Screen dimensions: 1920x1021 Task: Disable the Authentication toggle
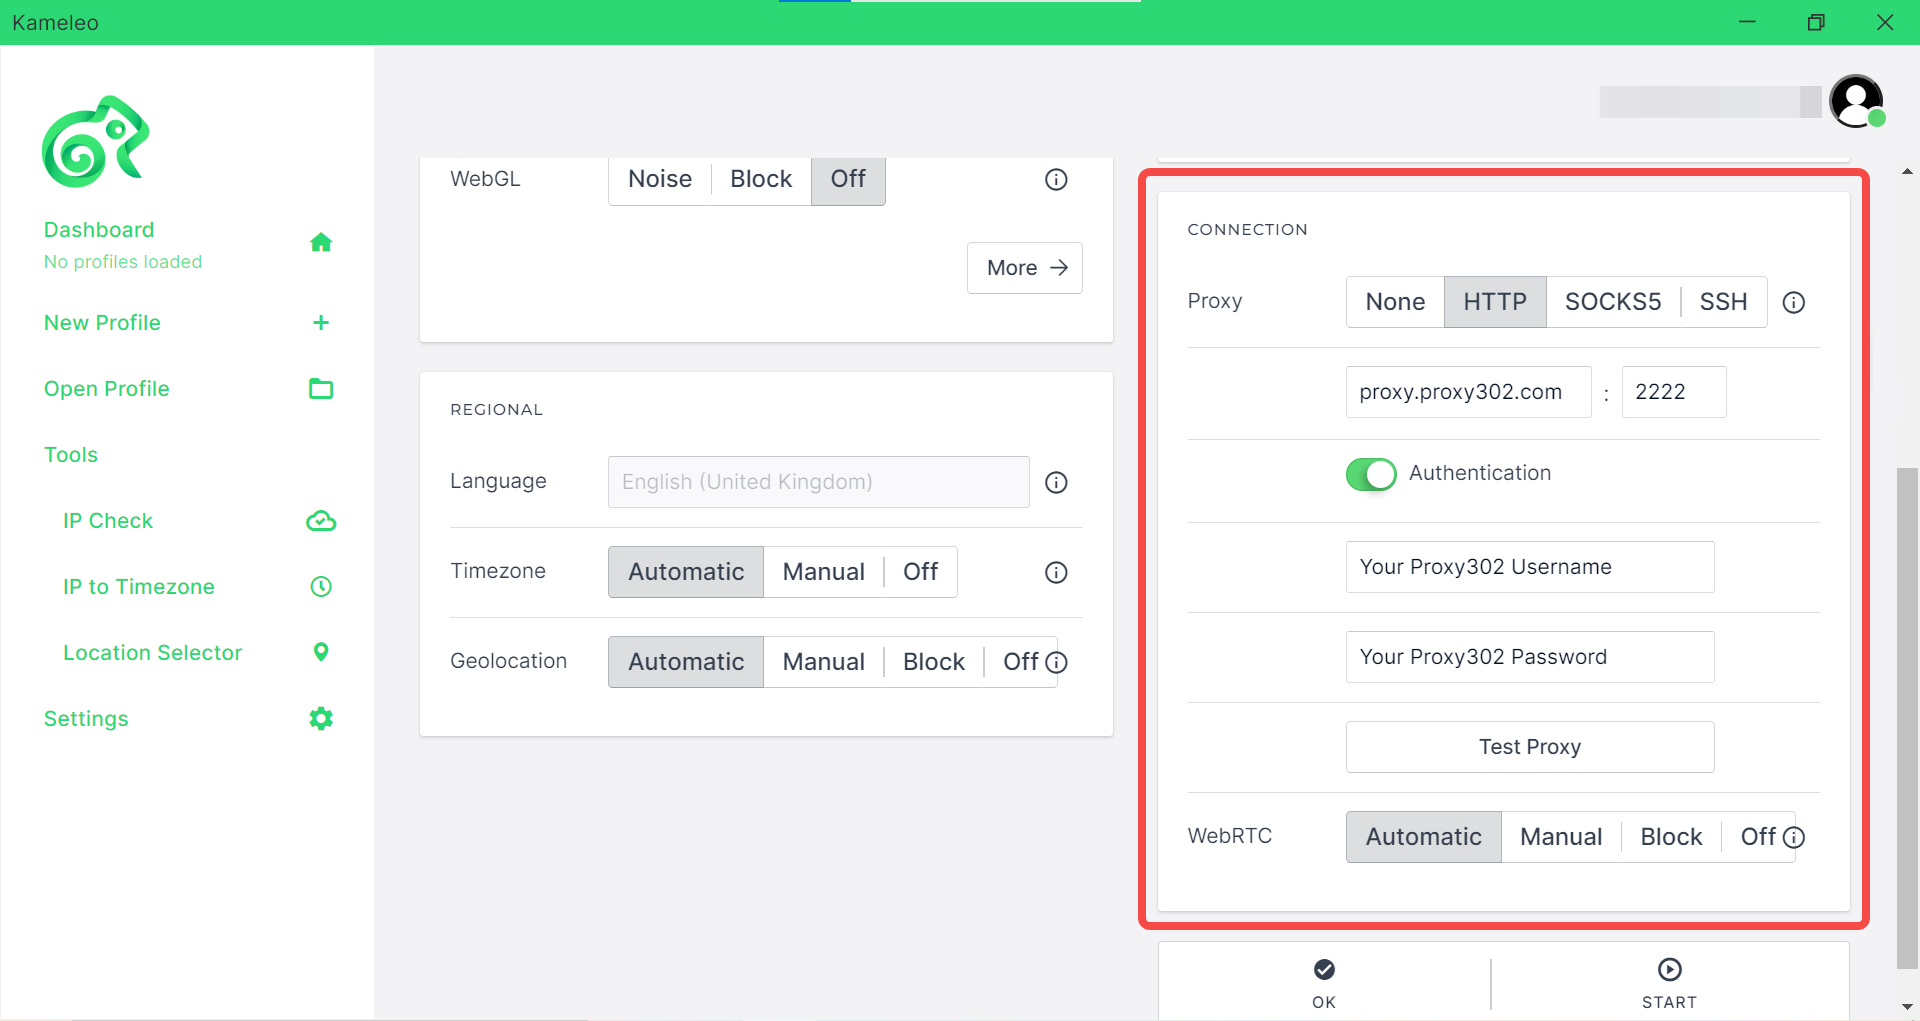[x=1371, y=474]
